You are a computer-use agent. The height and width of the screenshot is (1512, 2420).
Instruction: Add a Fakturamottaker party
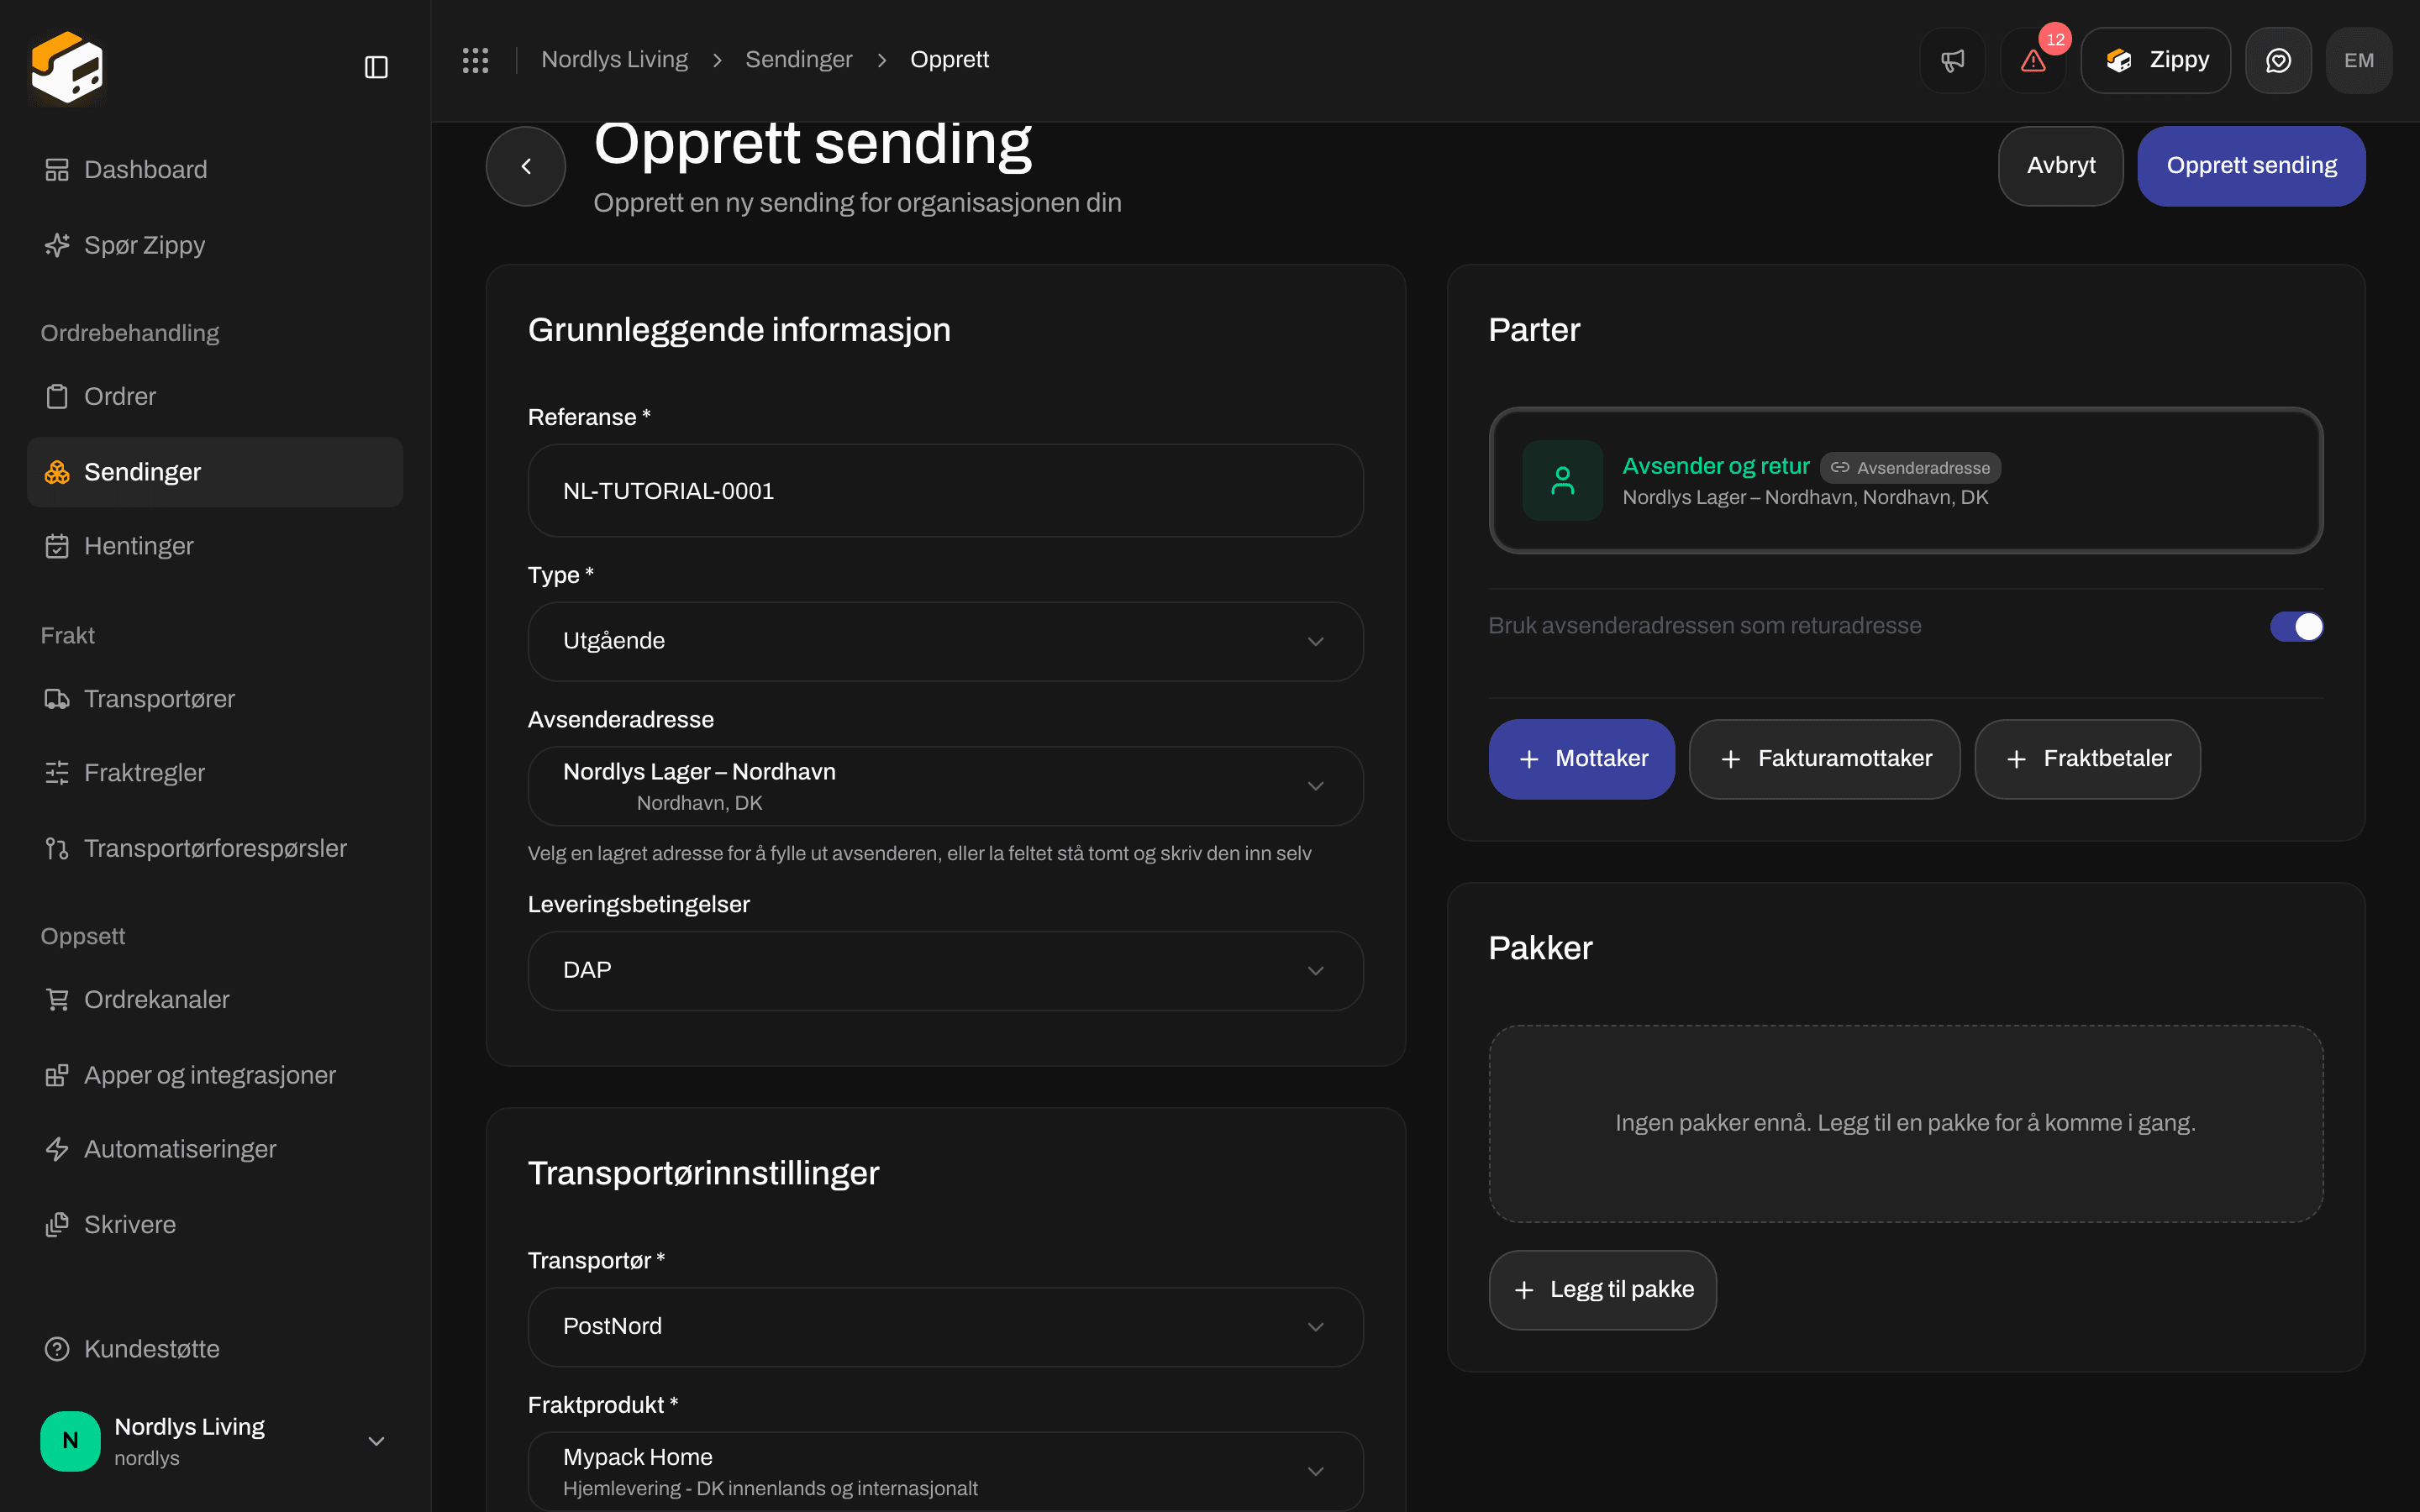coord(1824,759)
